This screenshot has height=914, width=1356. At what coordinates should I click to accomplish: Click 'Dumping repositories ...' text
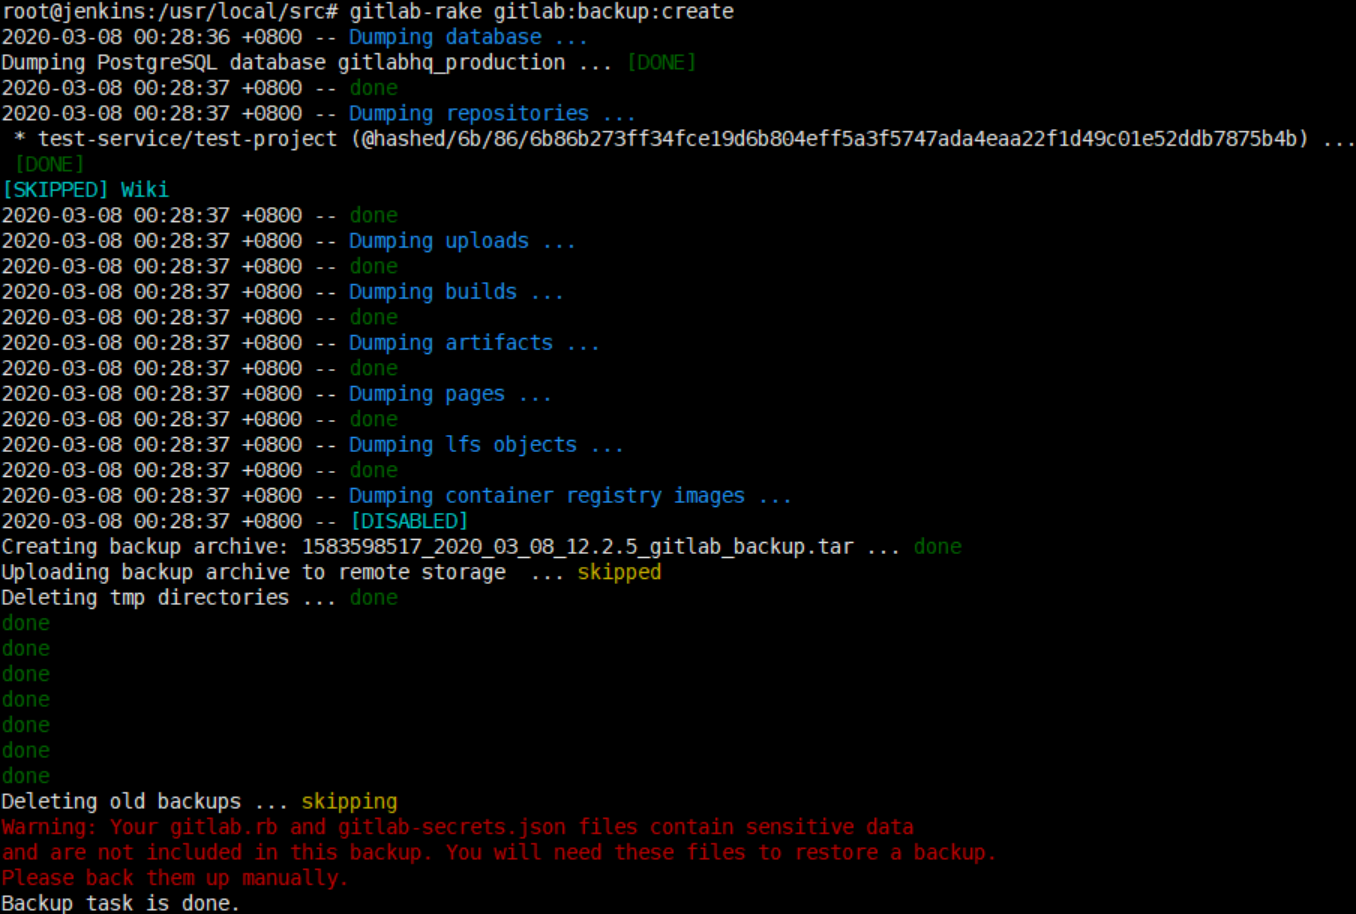(492, 114)
